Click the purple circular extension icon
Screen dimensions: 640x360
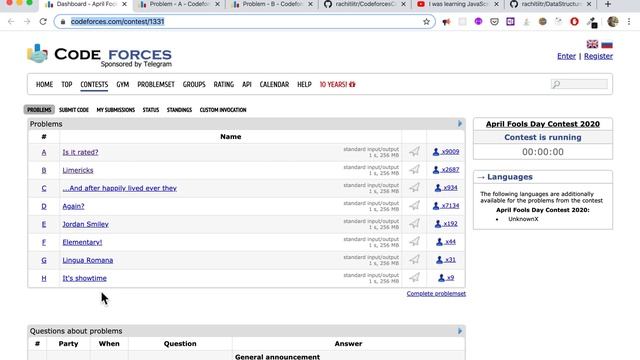(478, 22)
